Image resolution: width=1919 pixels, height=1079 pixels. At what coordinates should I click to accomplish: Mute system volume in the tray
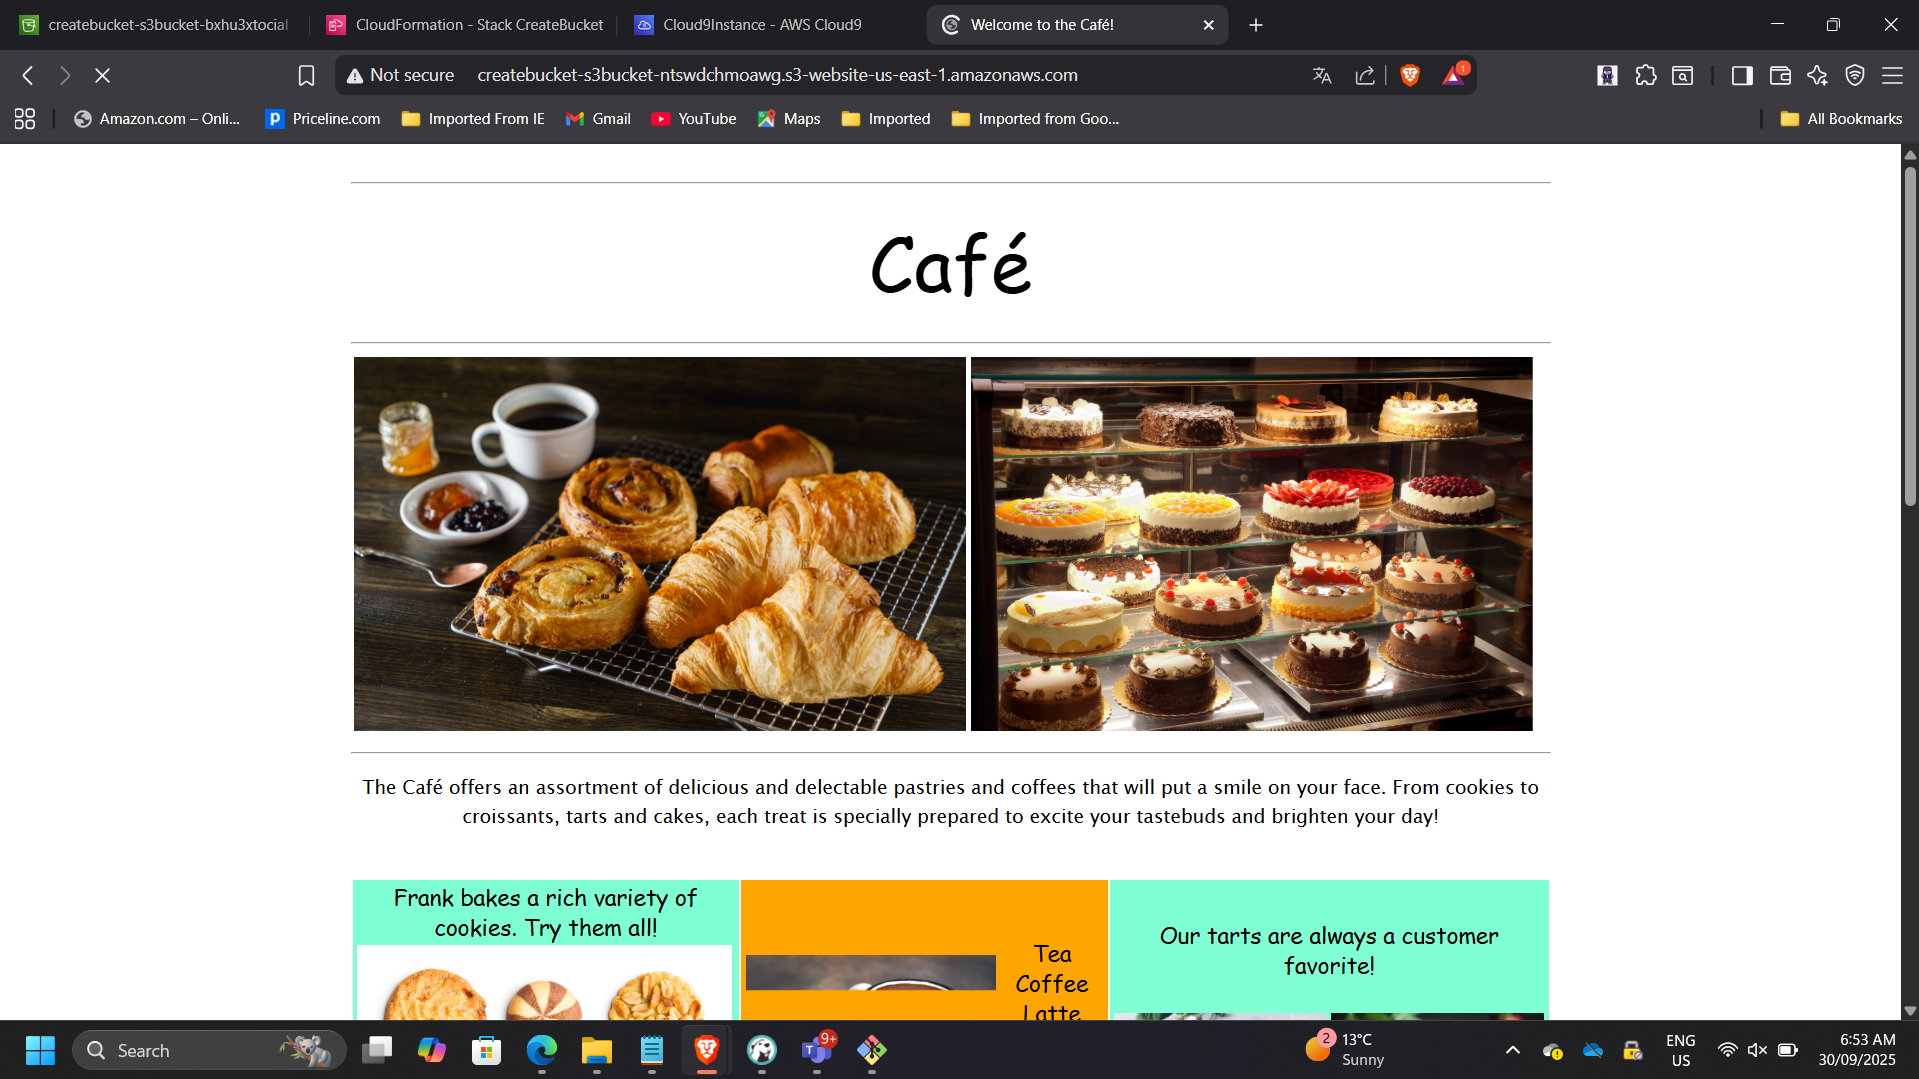(1757, 1050)
